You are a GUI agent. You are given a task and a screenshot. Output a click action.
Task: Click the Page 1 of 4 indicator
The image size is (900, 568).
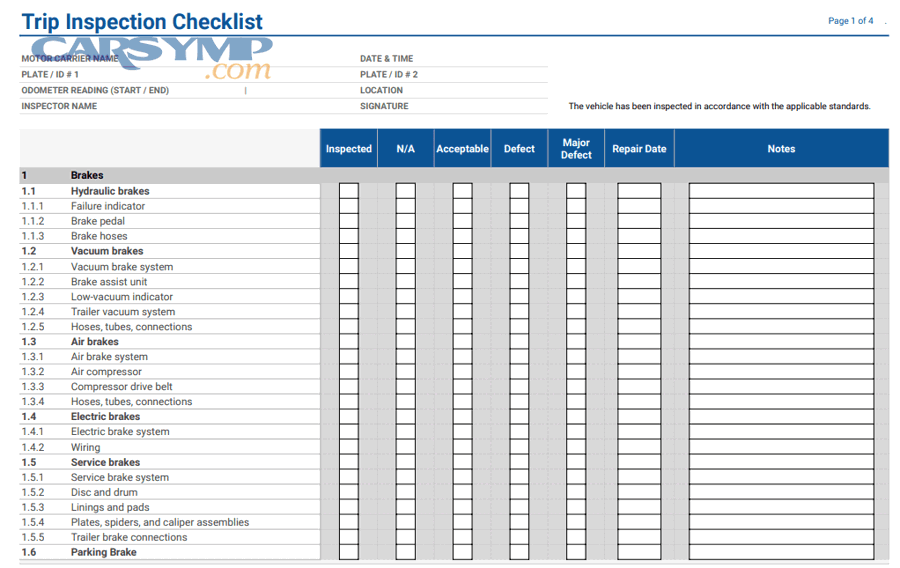tap(850, 21)
